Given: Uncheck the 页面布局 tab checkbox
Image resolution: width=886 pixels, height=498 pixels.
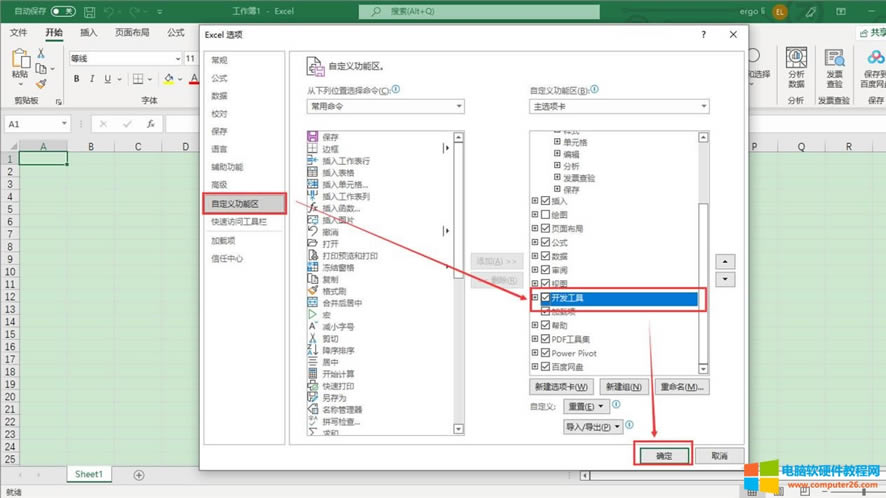Looking at the screenshot, I should coord(545,228).
